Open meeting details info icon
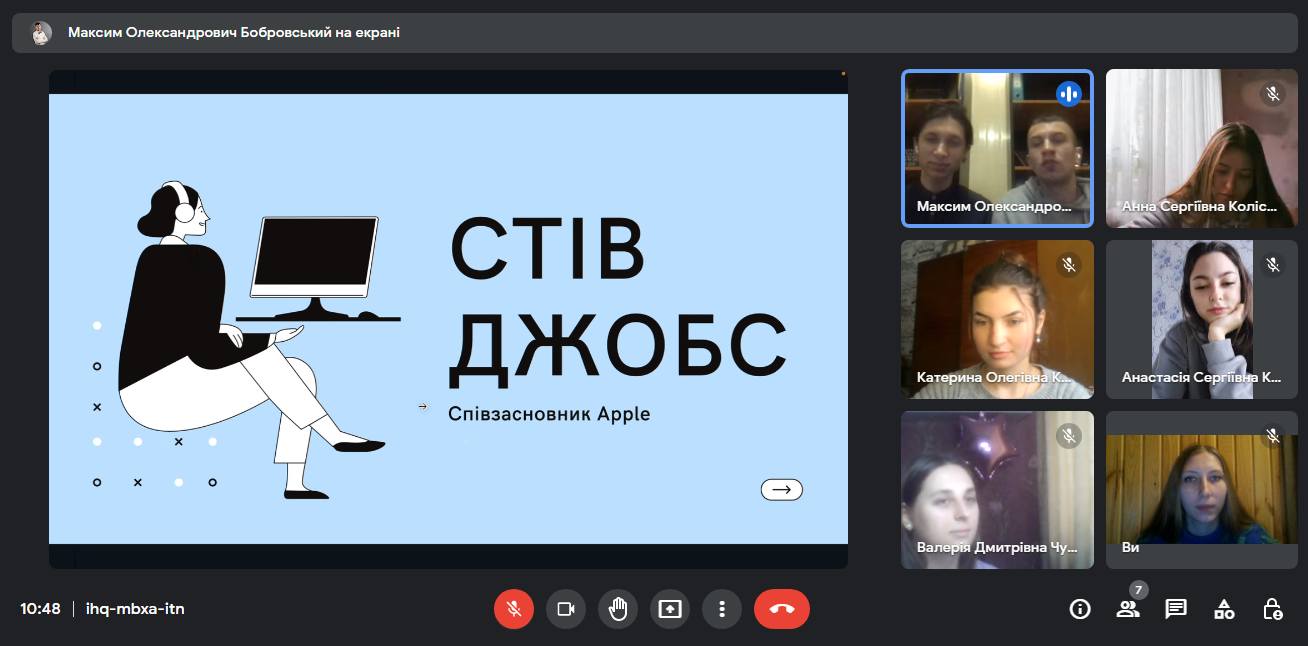Viewport: 1308px width, 646px height. [x=1080, y=609]
